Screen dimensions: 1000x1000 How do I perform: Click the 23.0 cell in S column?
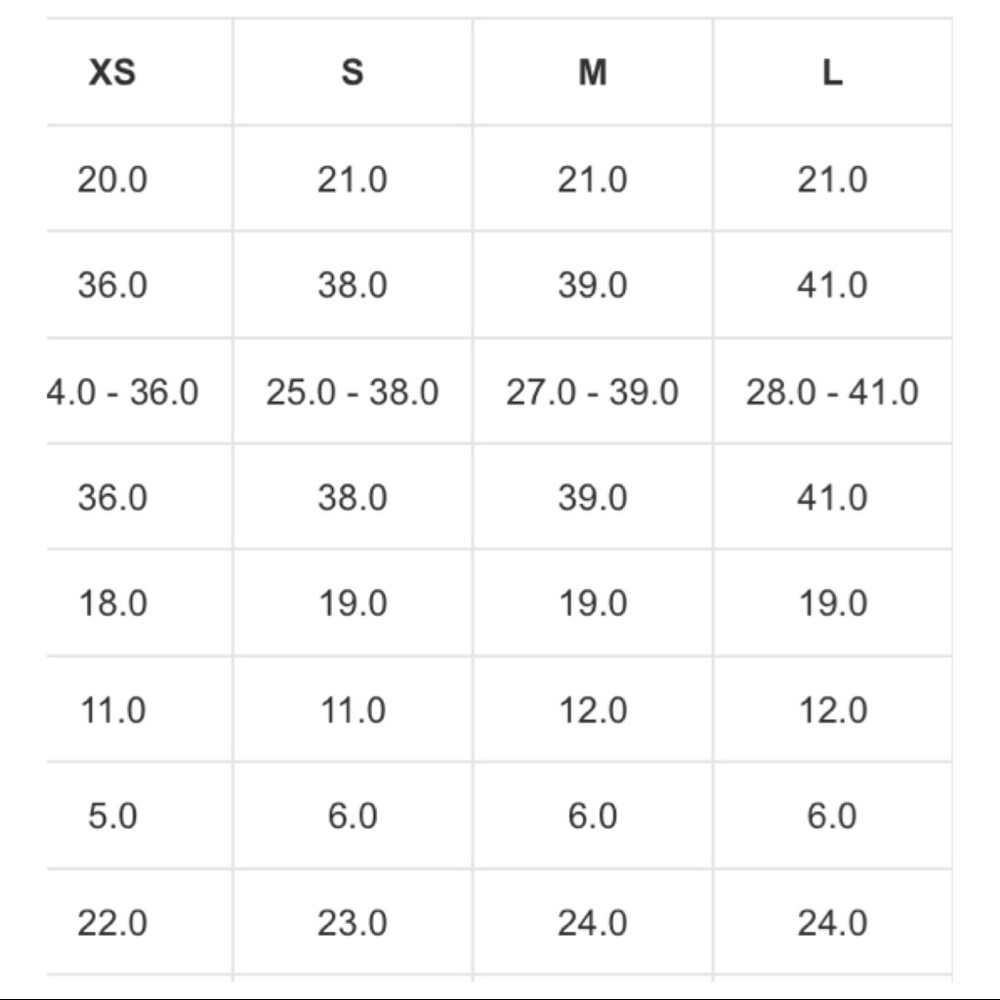coord(353,923)
